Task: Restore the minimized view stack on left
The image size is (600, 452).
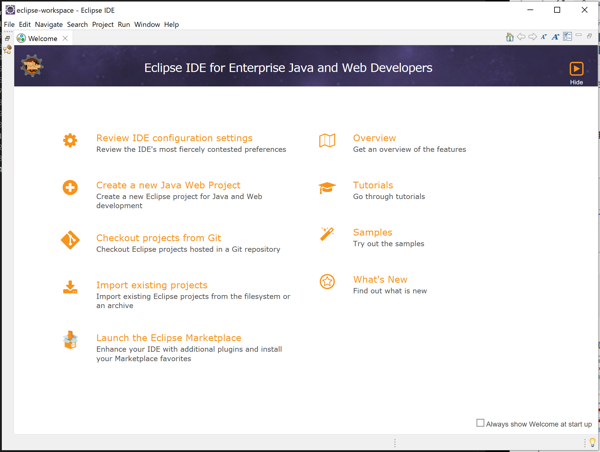Action: pos(7,38)
